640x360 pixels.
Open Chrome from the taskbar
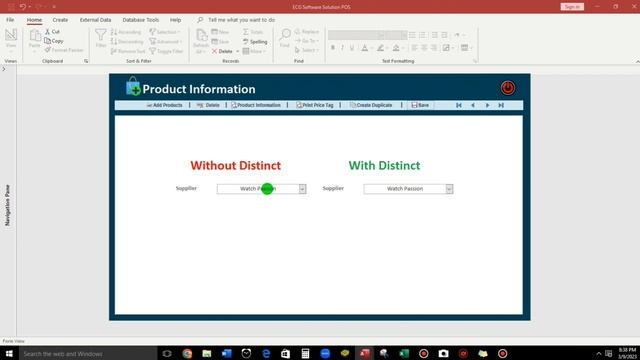(x=187, y=353)
